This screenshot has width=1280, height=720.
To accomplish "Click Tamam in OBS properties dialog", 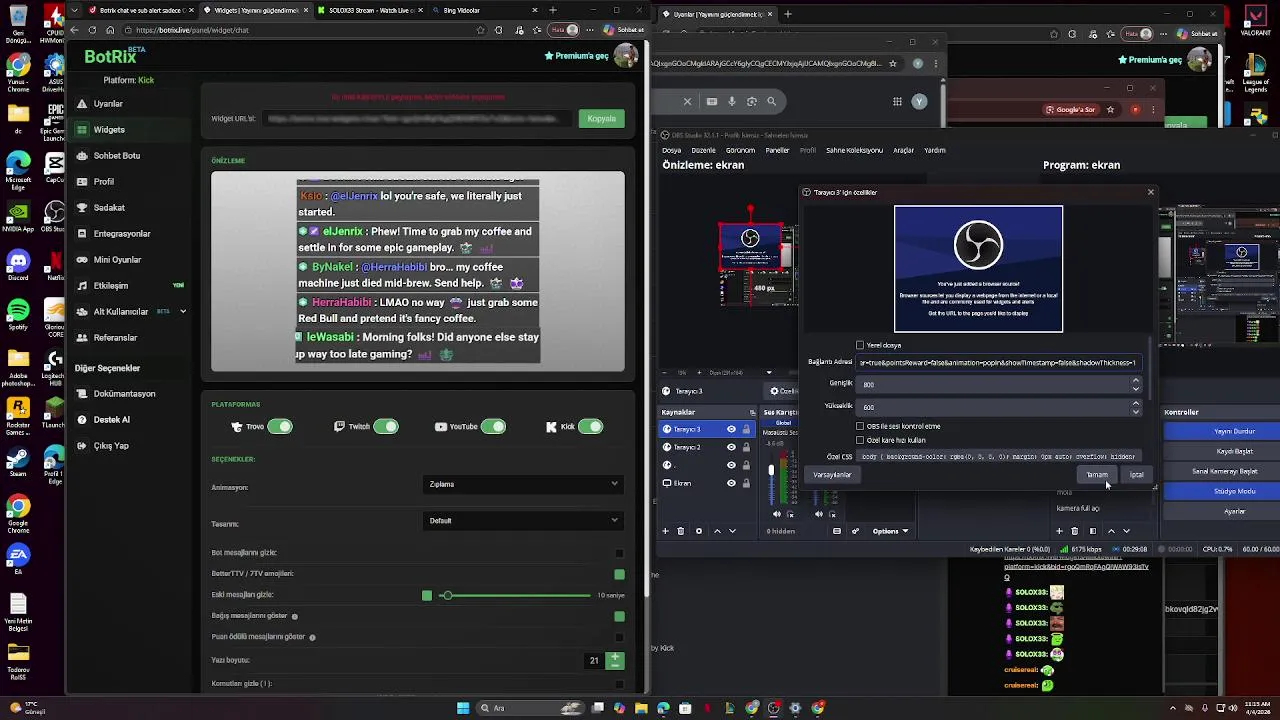I will (x=1097, y=475).
